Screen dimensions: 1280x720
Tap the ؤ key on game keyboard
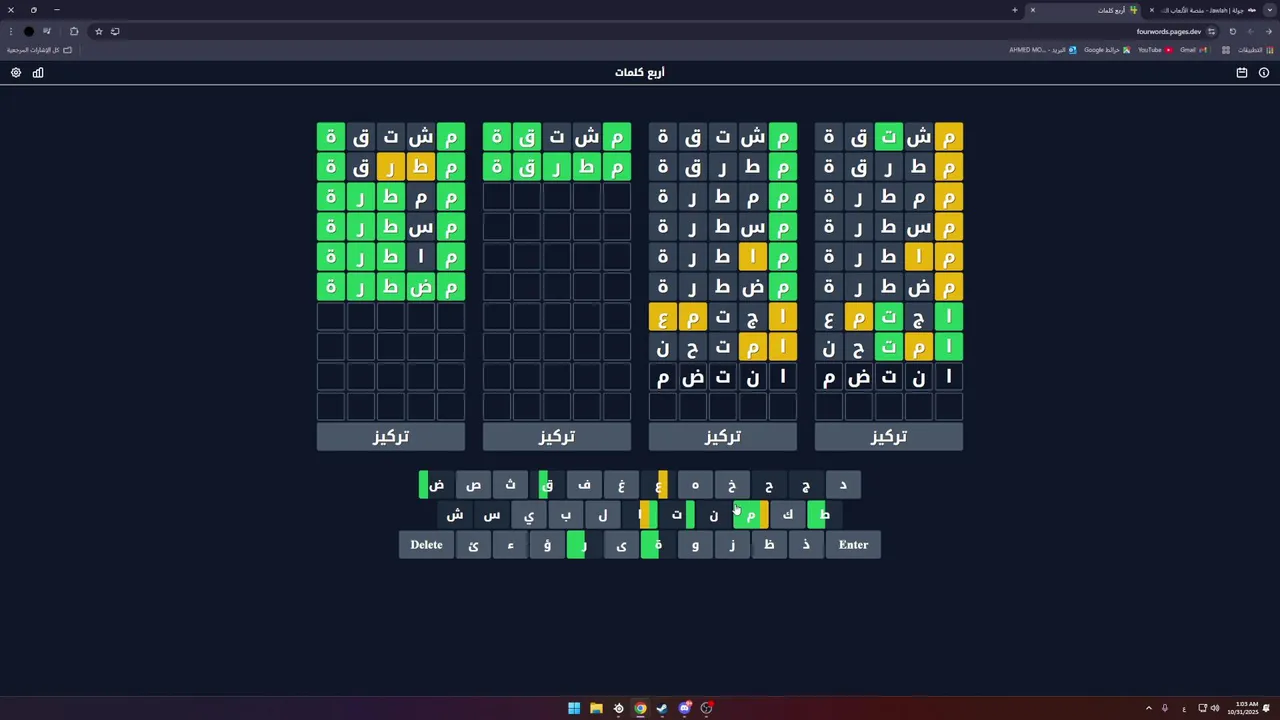(x=547, y=545)
